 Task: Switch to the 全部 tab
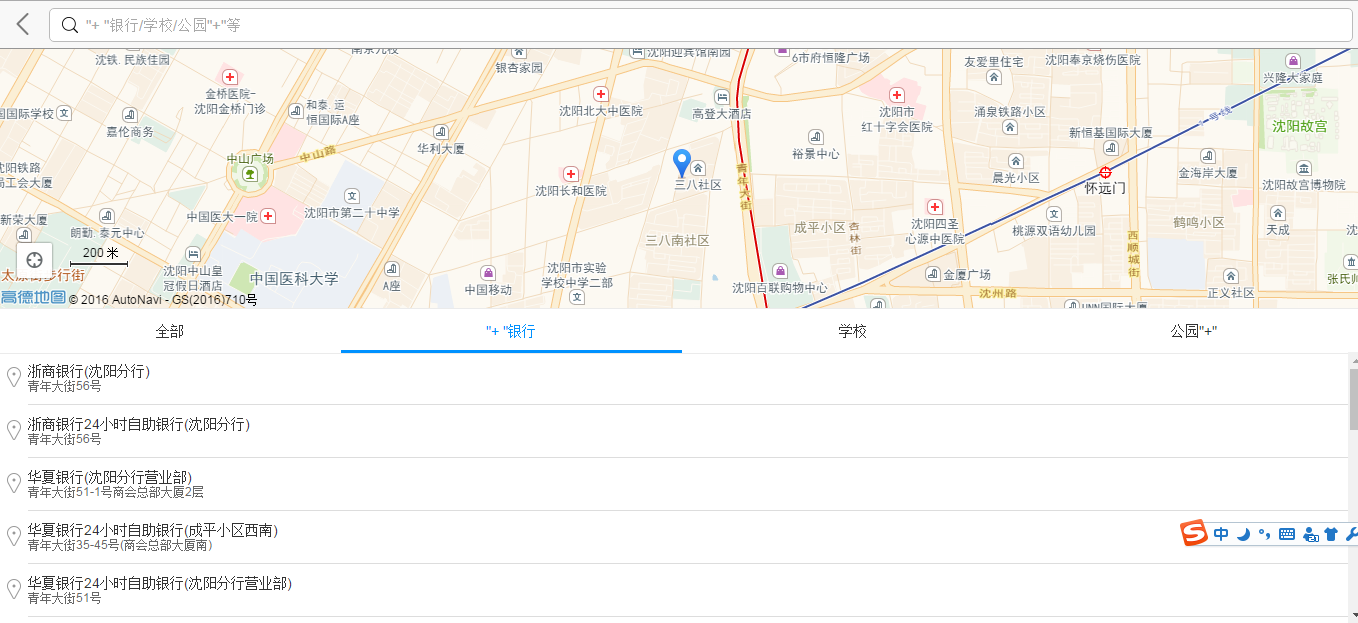[x=170, y=331]
